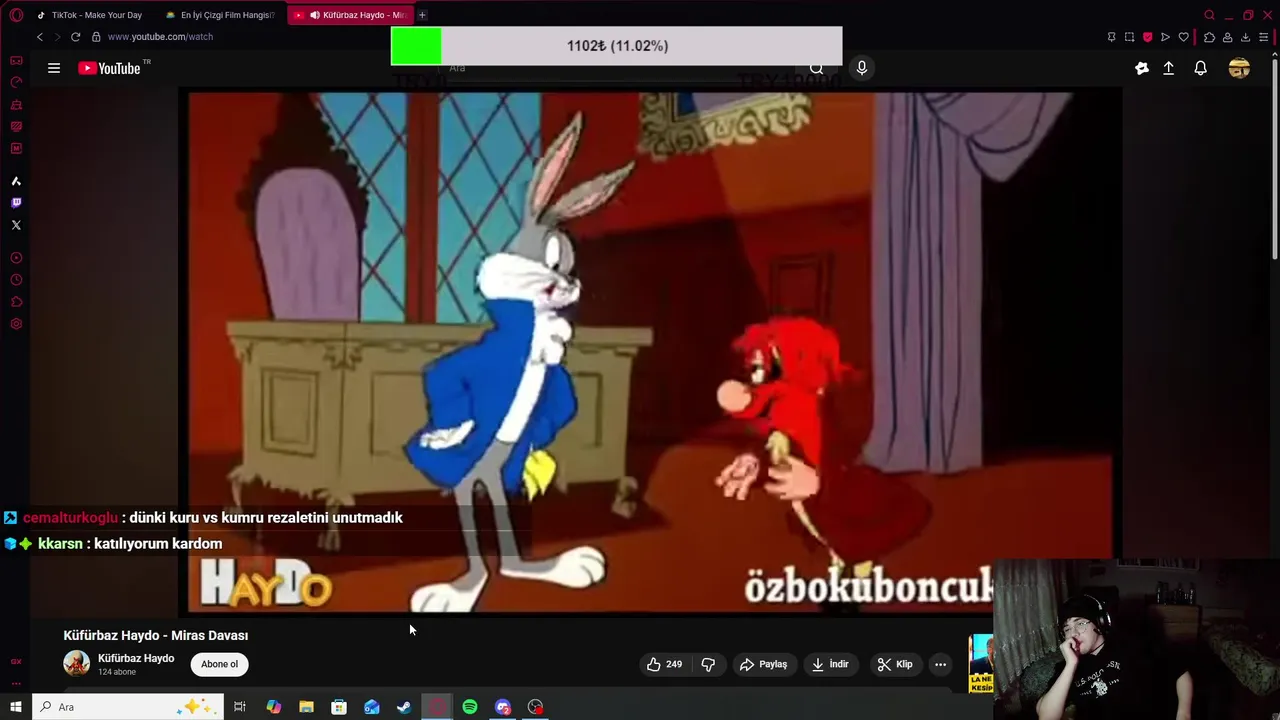Take a snapshot with the Opera snapshot icon

point(1129,37)
